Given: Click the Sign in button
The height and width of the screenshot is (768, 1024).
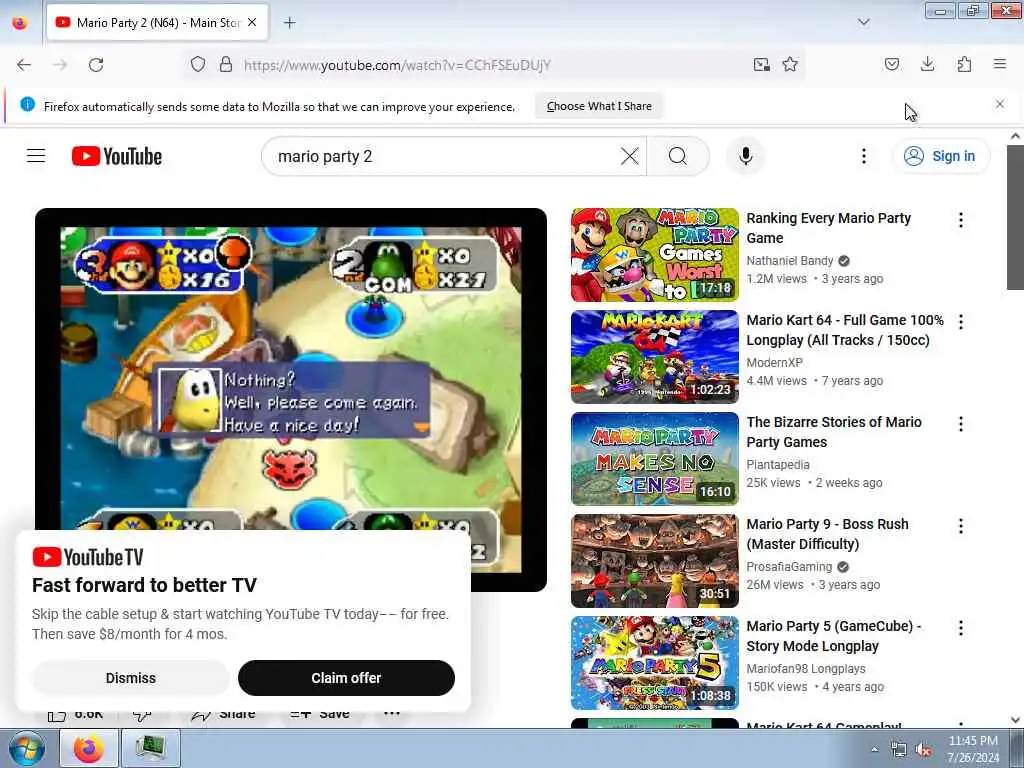Looking at the screenshot, I should click(x=940, y=156).
